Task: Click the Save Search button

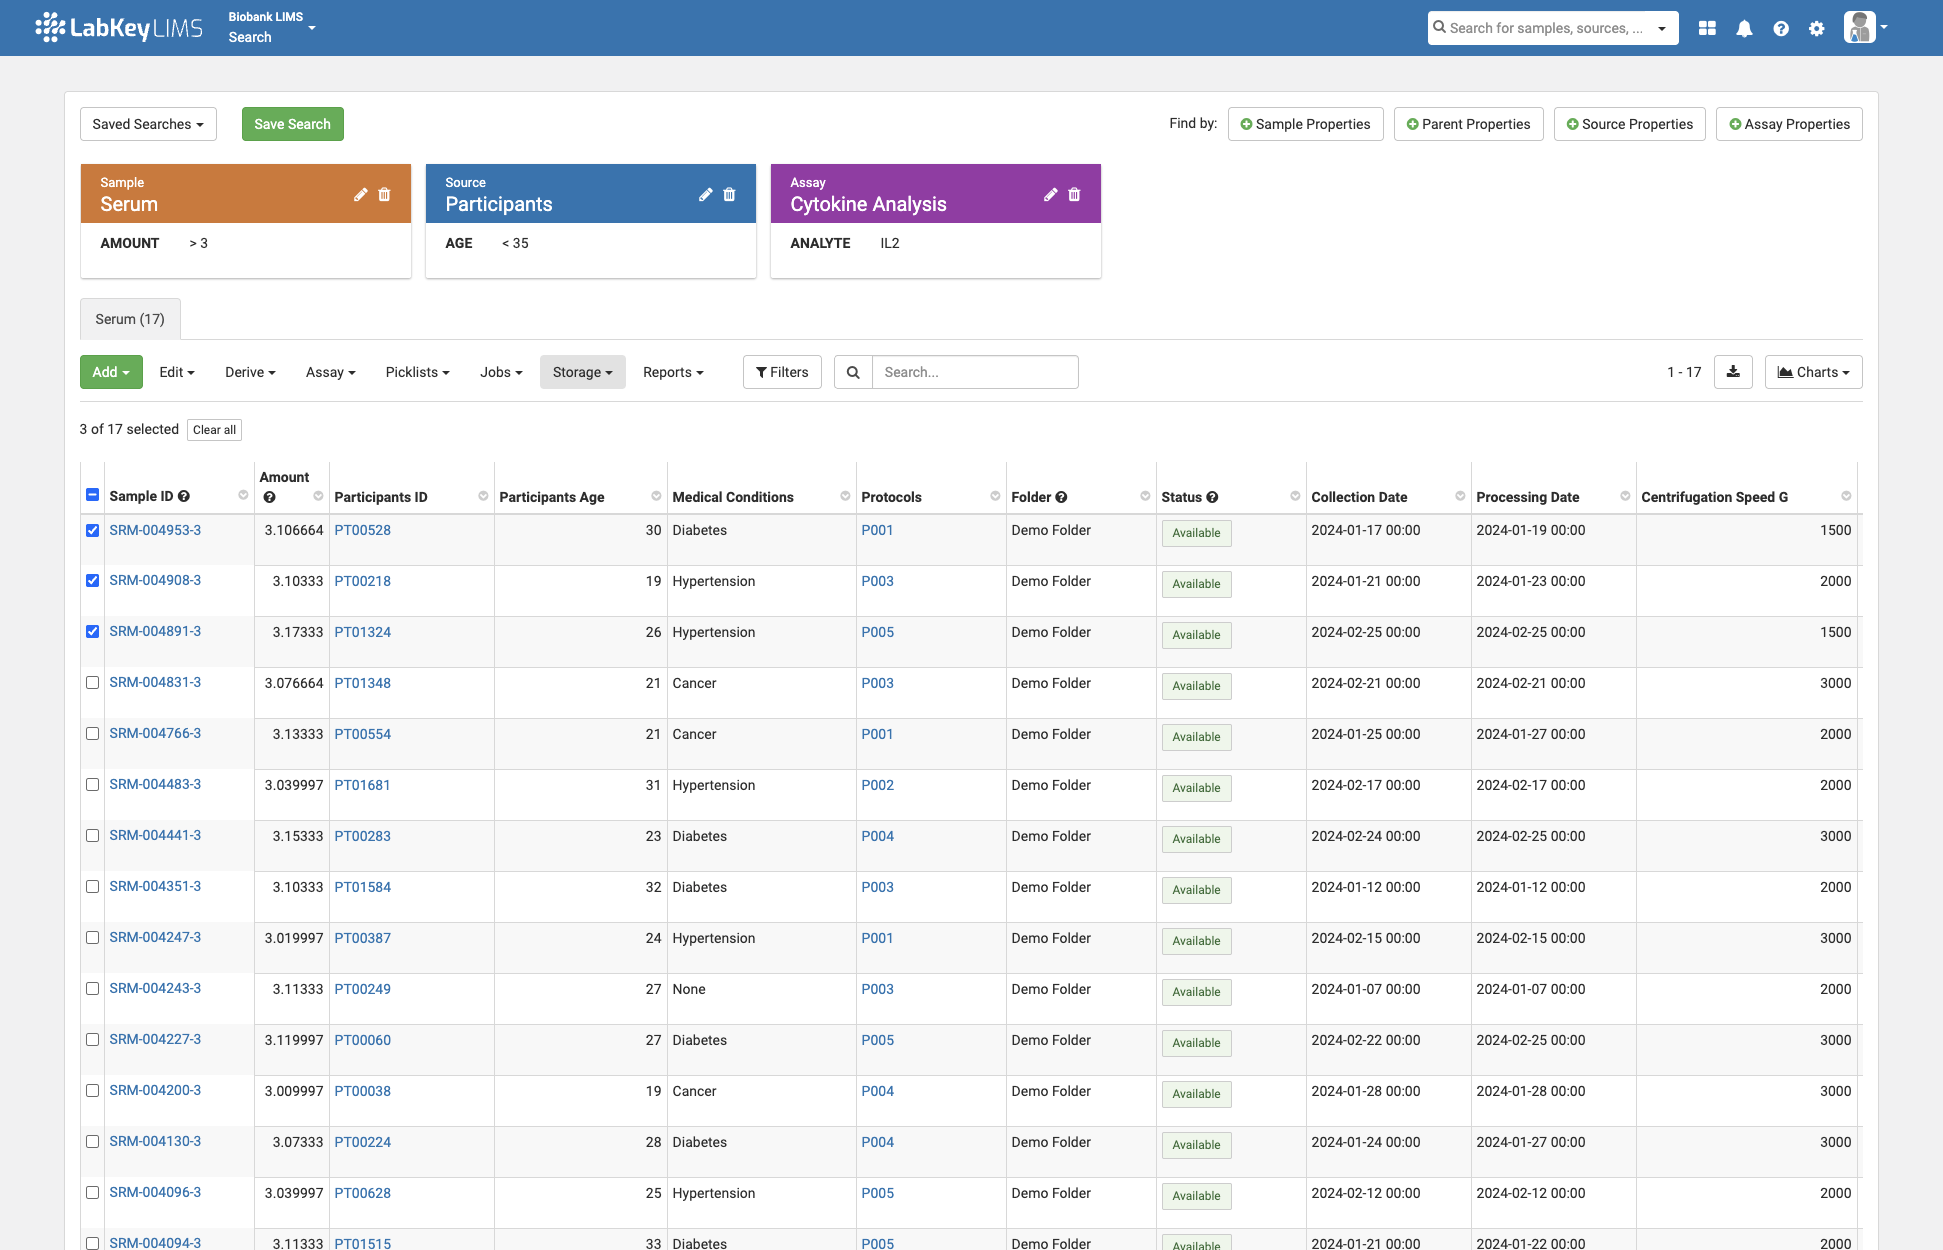Action: click(x=292, y=124)
